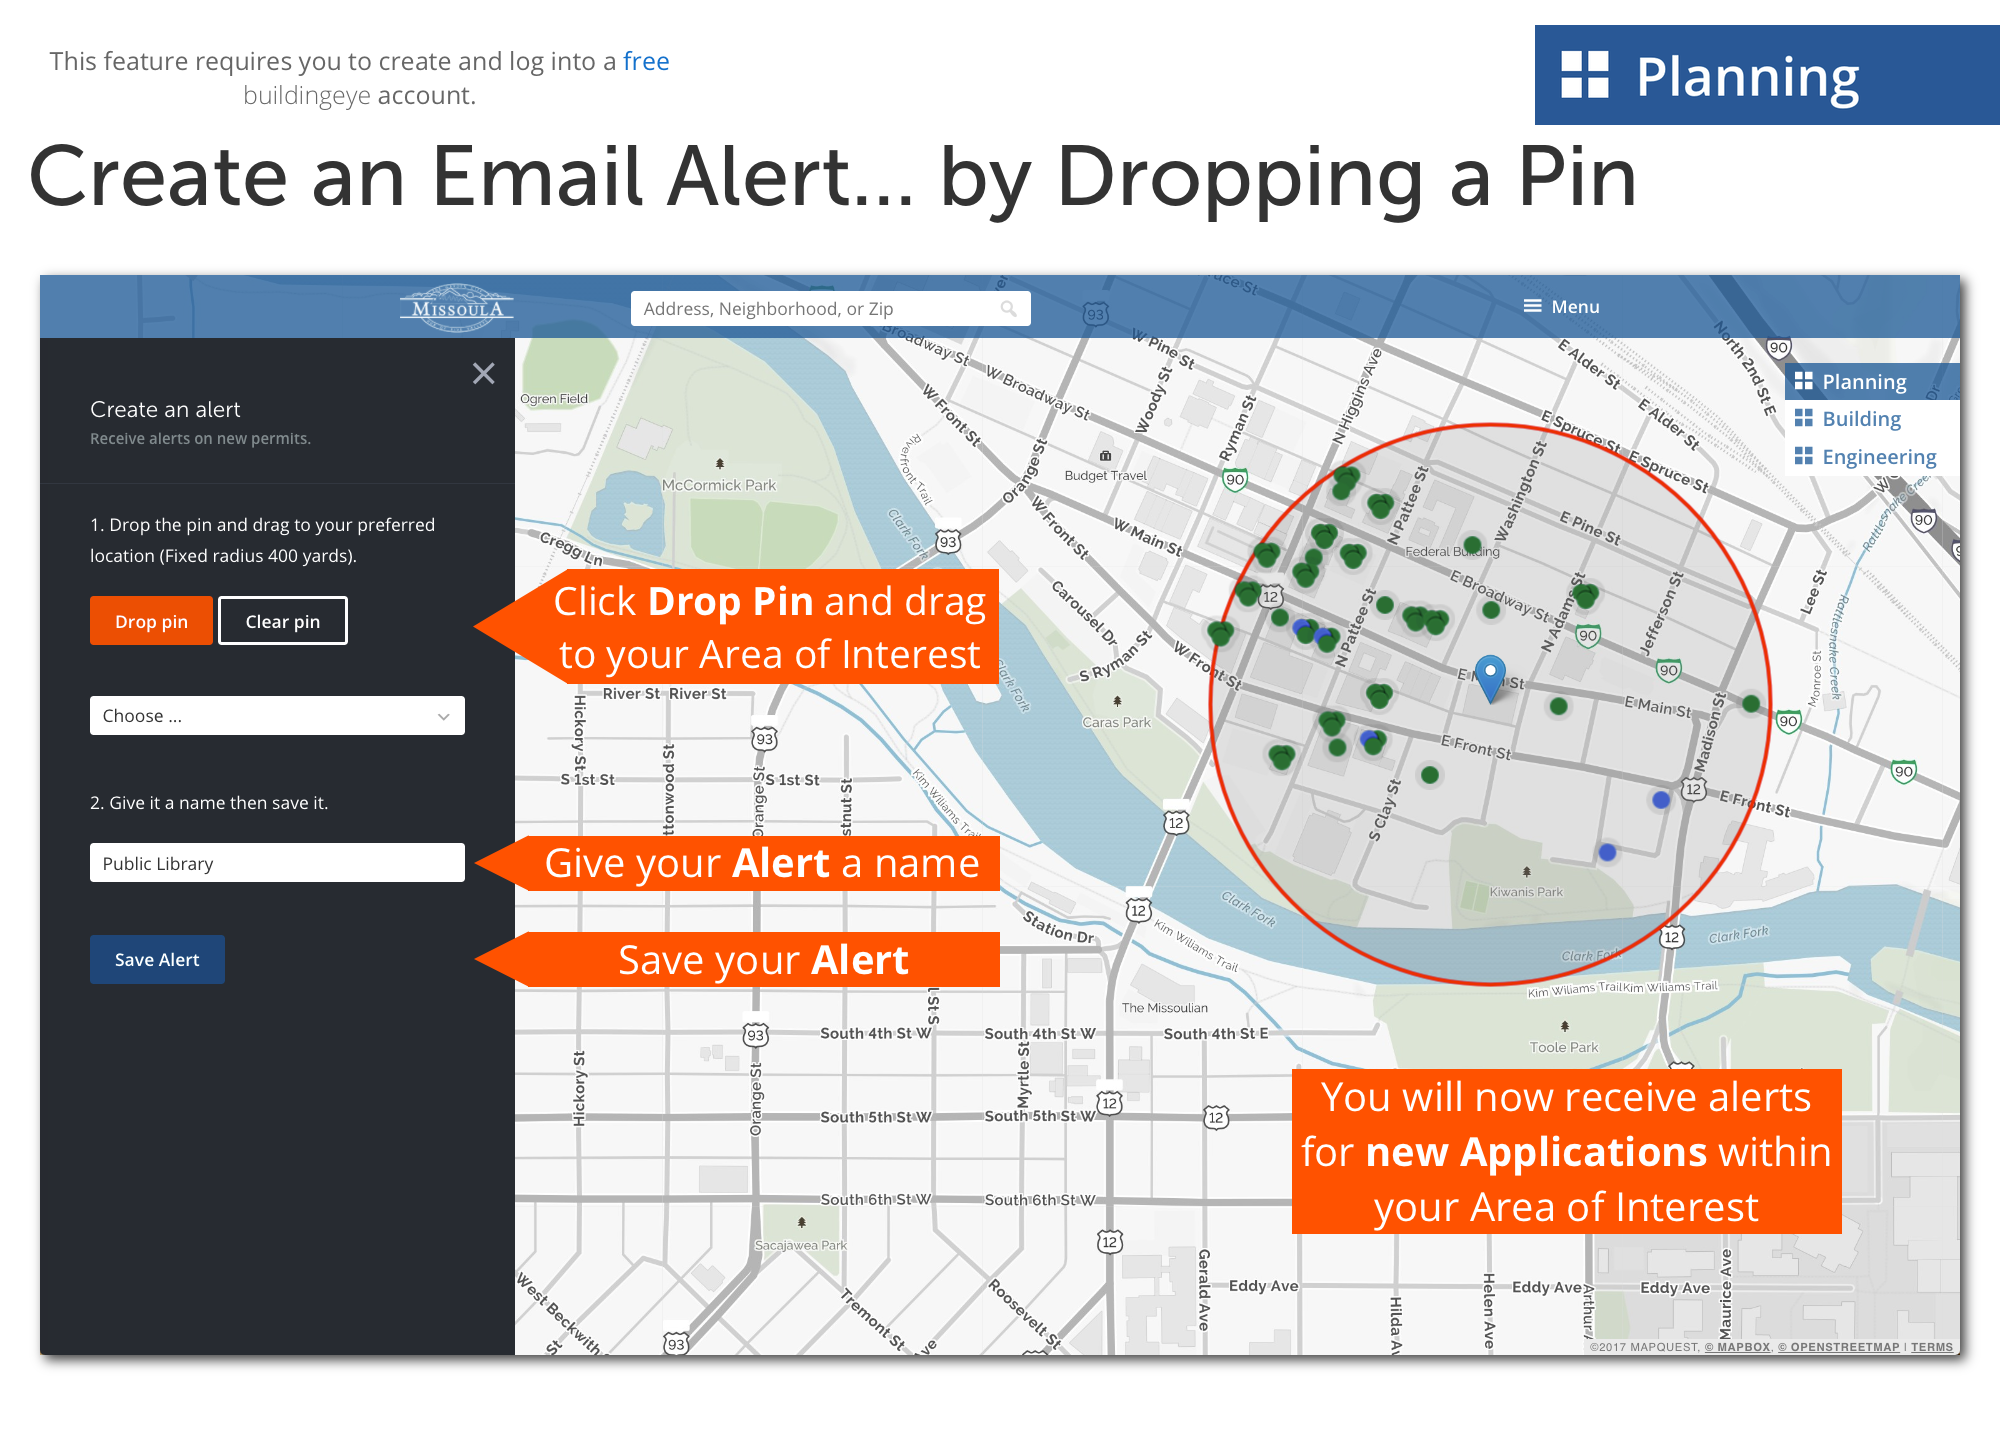Click the Route 12 shield on Station Dr
2000x1430 pixels.
1138,910
